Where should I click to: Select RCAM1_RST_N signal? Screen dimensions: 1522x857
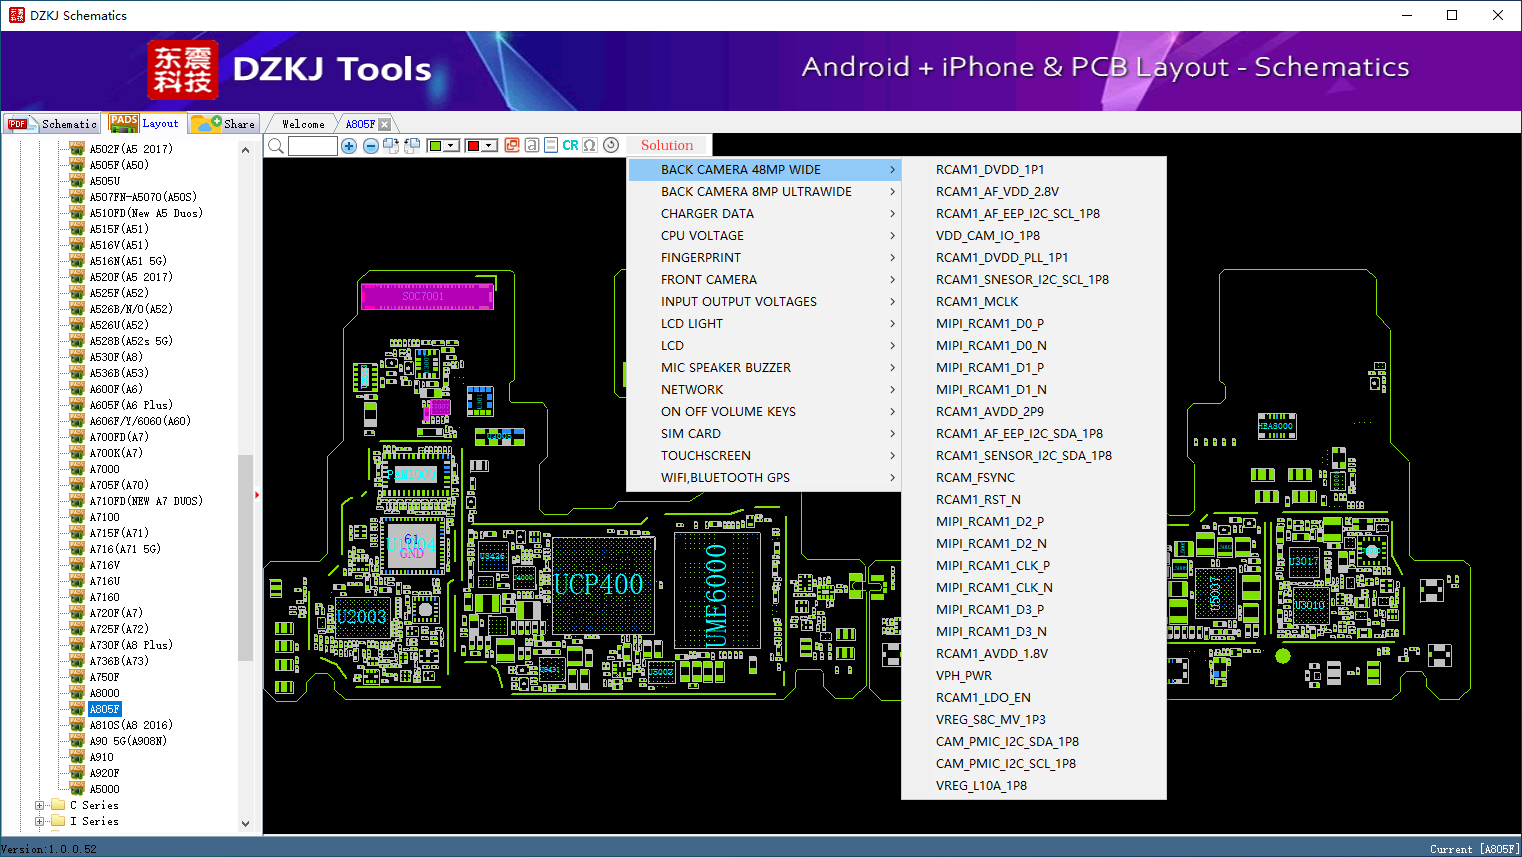(1034, 499)
